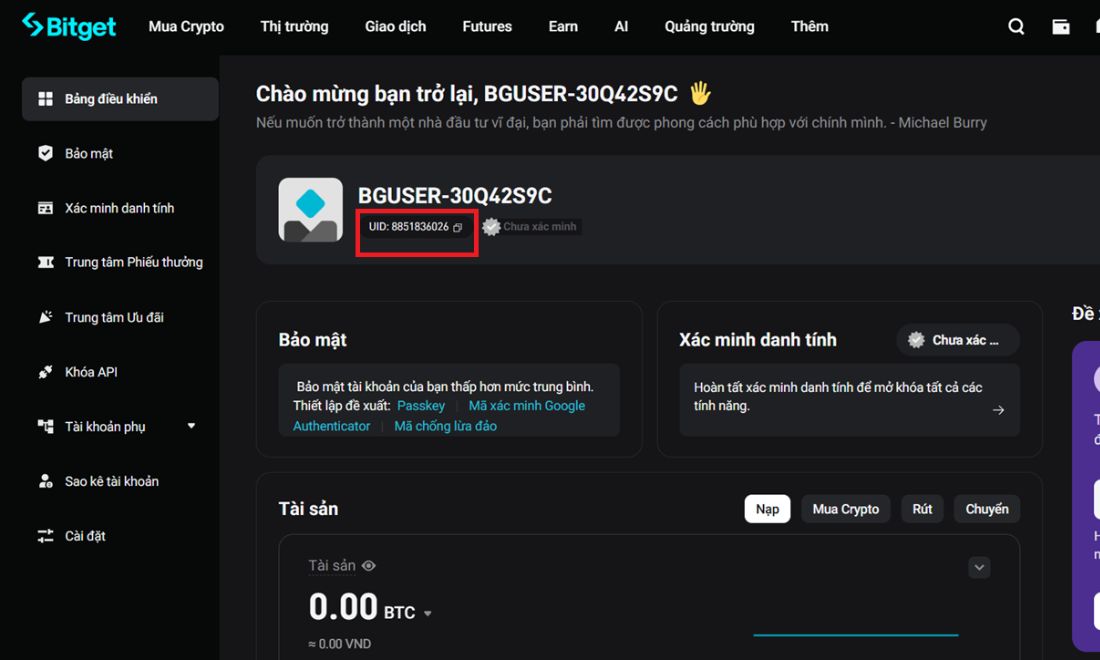The image size is (1100, 660).
Task: Click the Nạp deposit button
Action: (767, 509)
